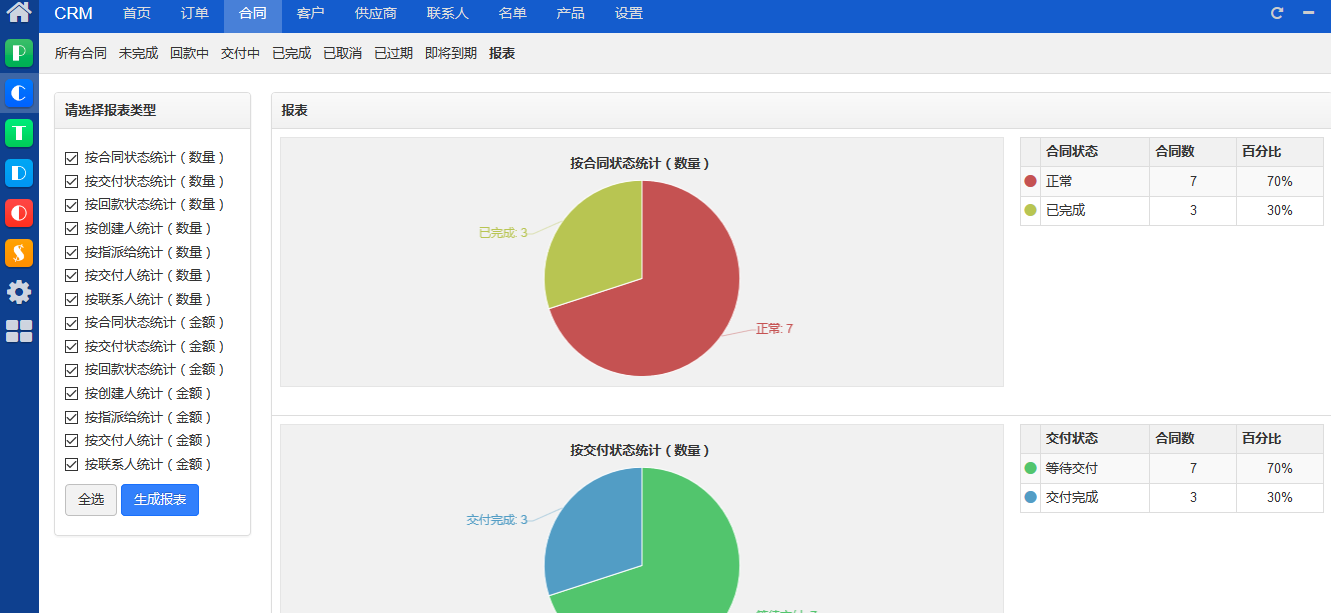This screenshot has height=613, width=1331.
Task: Go to the home house icon
Action: coord(19,13)
